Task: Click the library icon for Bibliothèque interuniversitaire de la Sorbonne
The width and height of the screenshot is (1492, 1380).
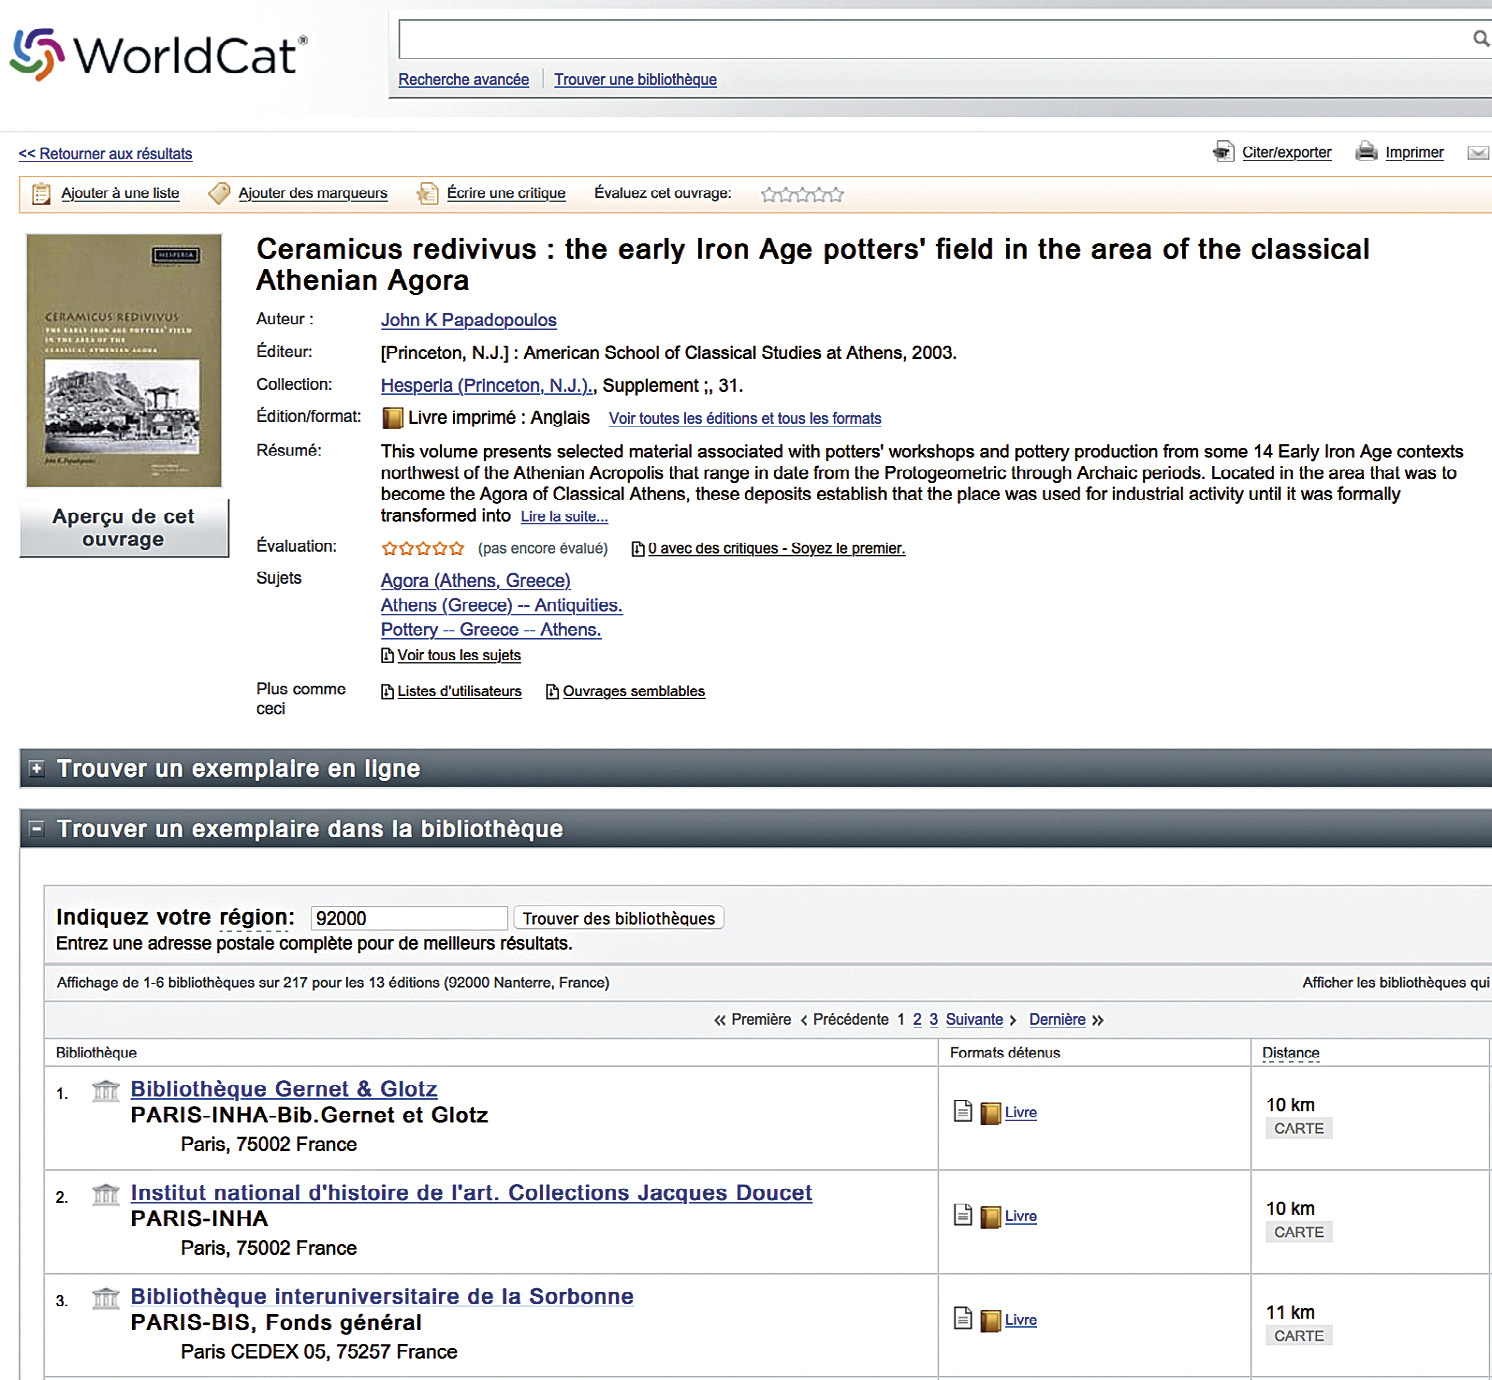Action: pos(106,1299)
